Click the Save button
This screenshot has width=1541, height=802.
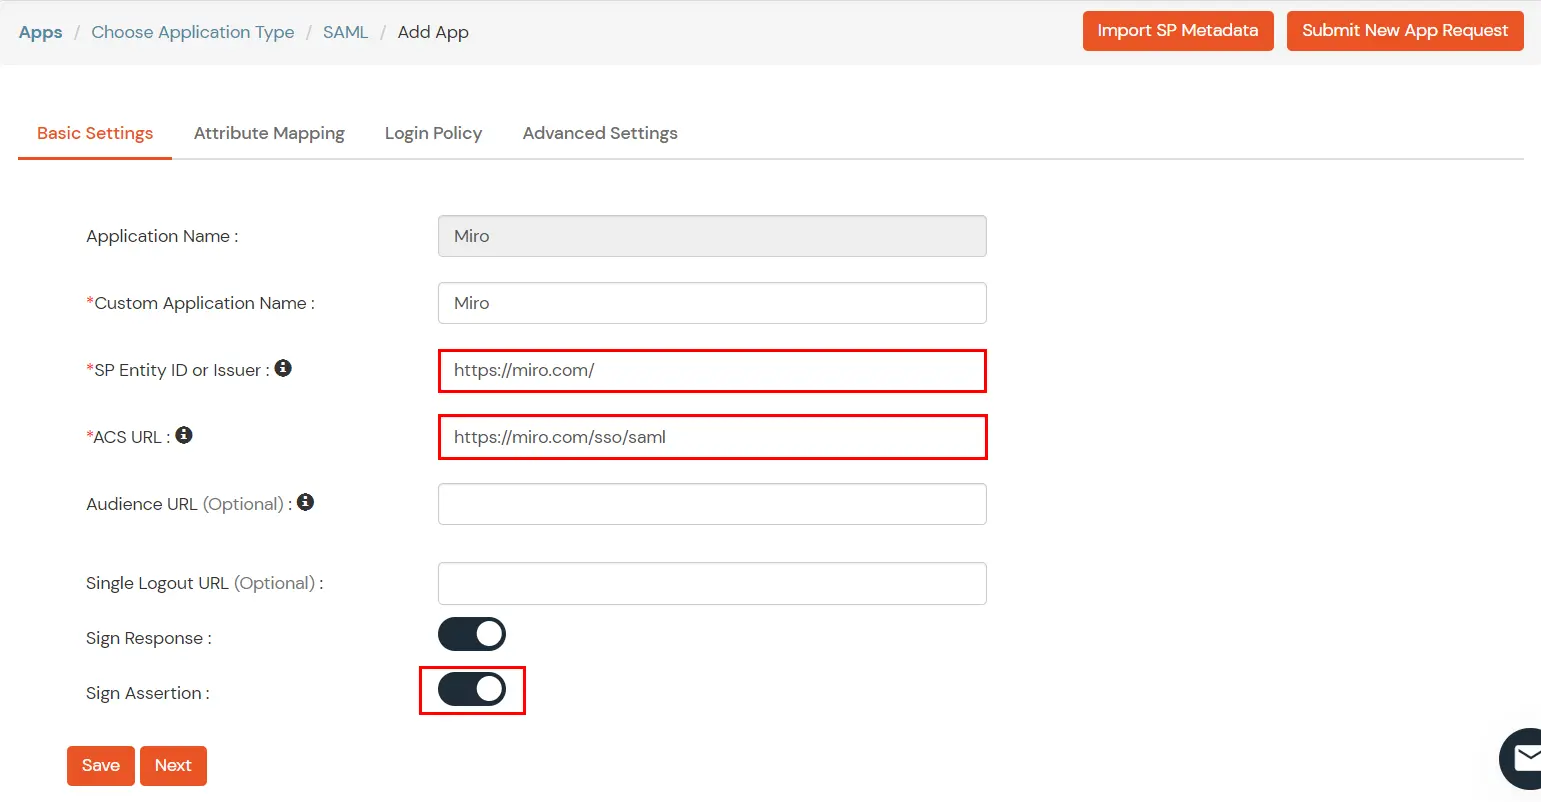tap(101, 766)
